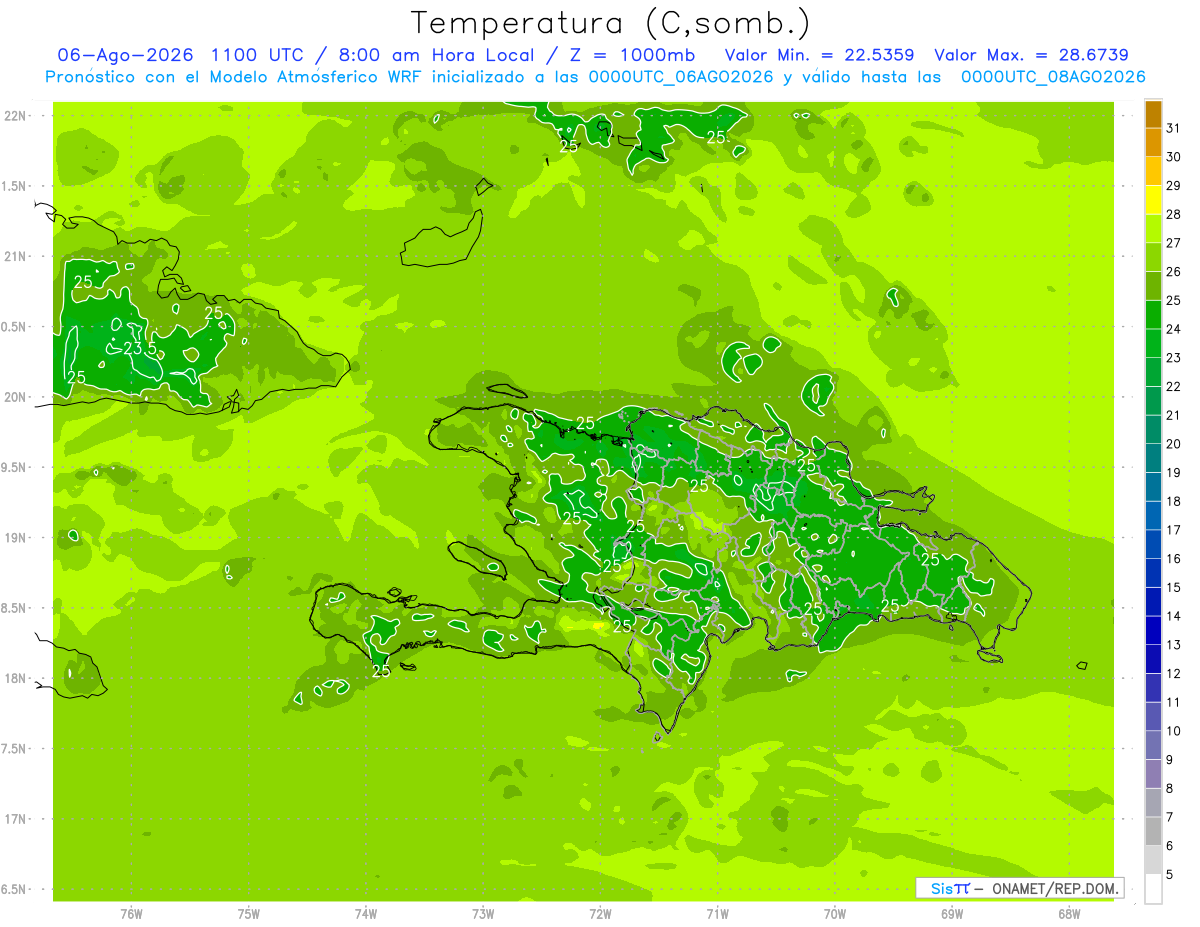
Task: Click the '31' value on the color scale
Action: click(1174, 128)
